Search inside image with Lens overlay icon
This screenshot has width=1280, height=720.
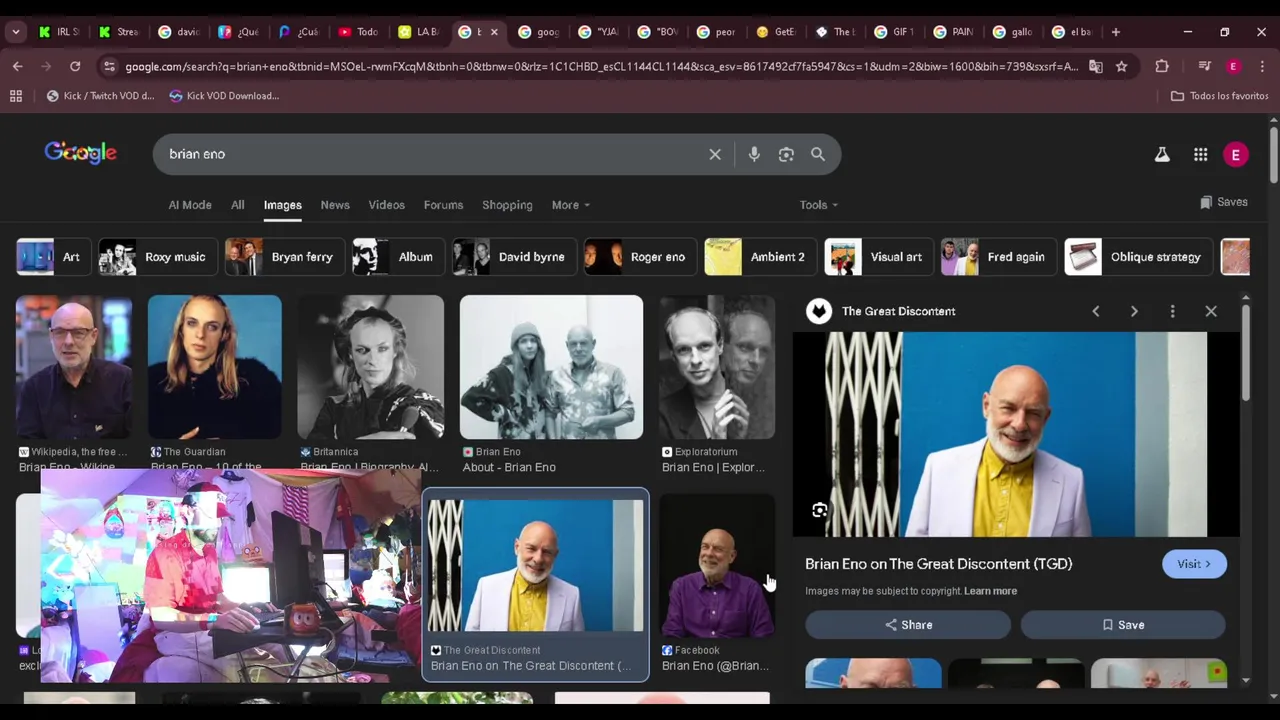819,511
